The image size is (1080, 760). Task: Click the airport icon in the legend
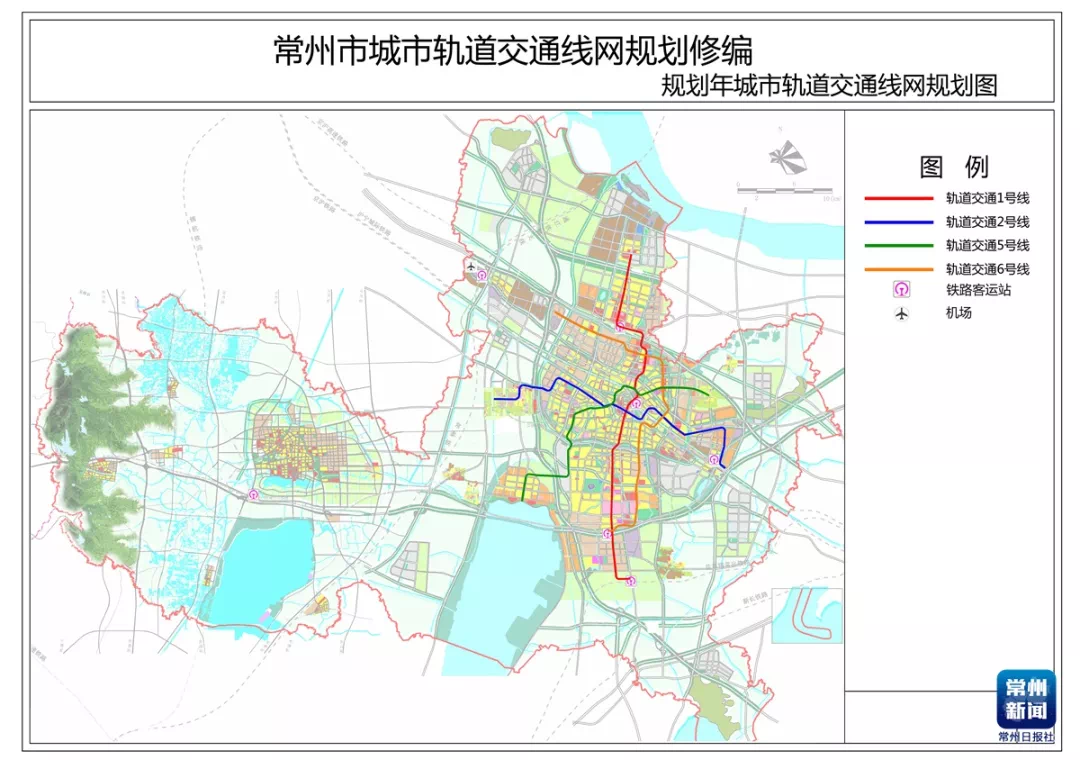click(x=902, y=314)
